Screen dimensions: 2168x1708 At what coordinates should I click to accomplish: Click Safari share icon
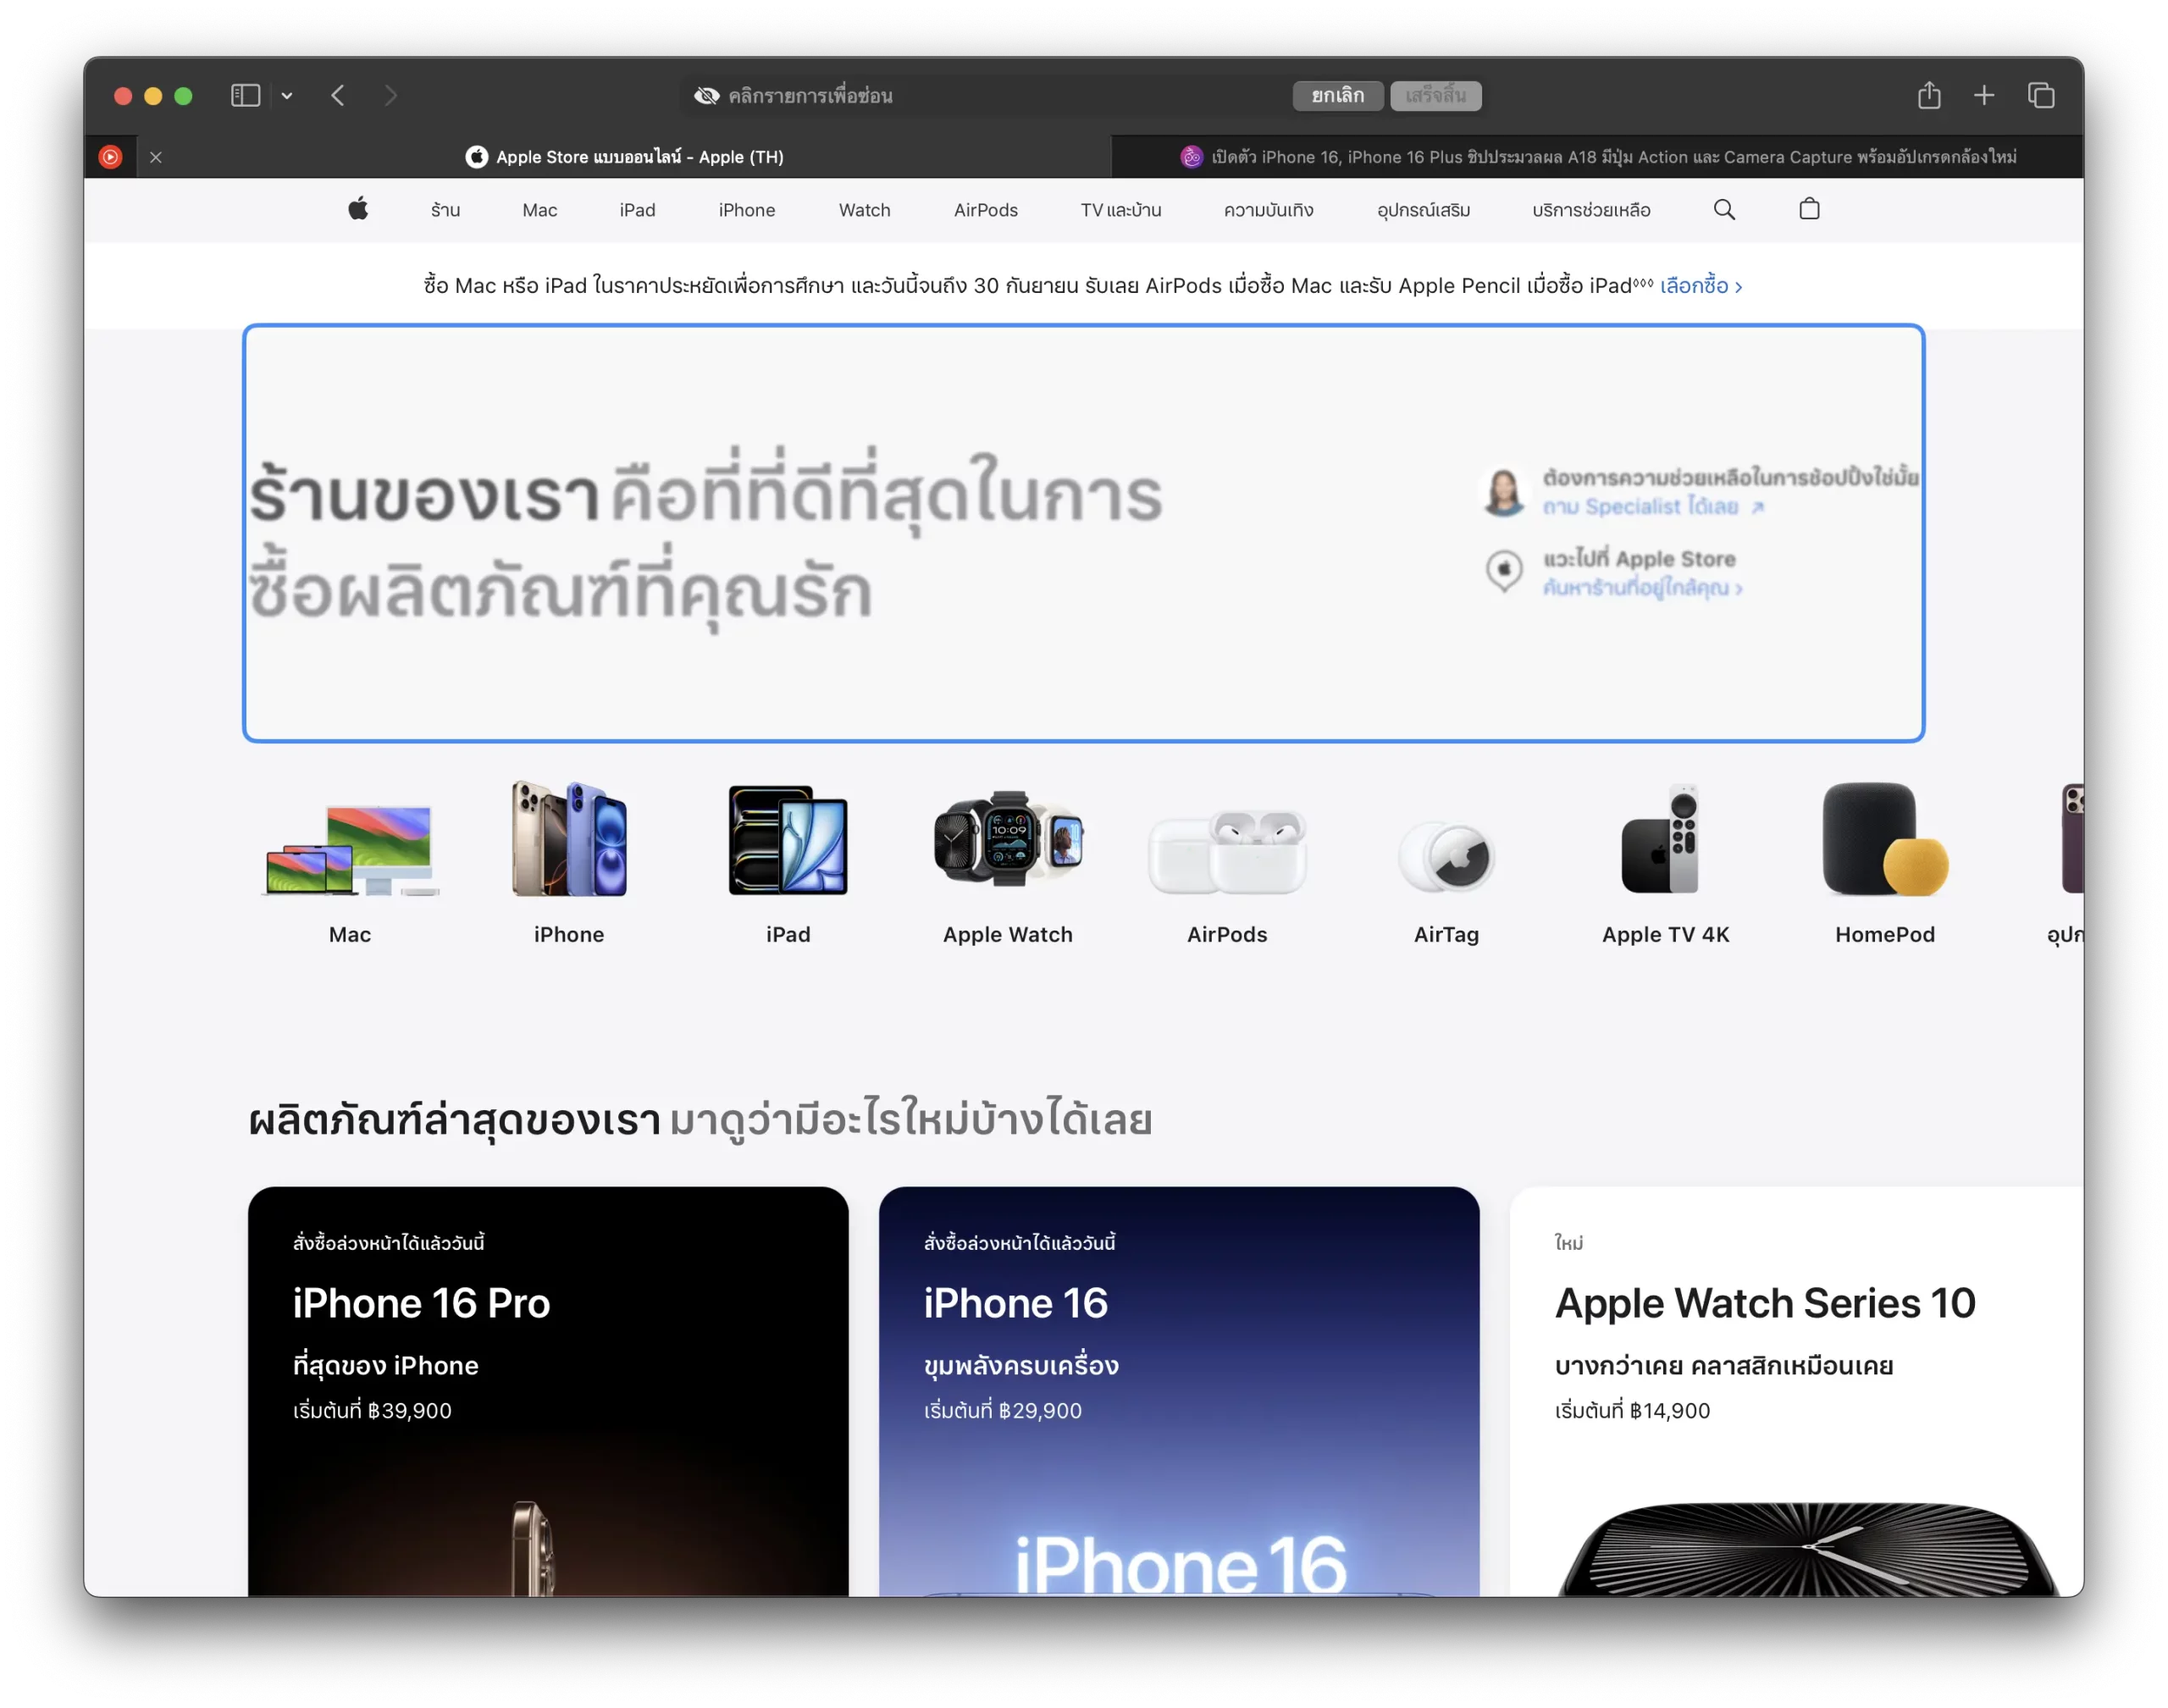[x=1929, y=96]
